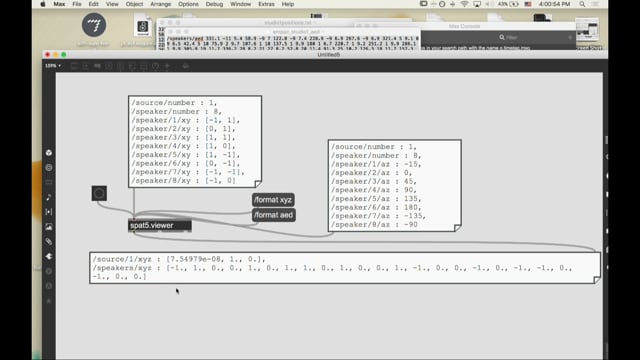Open the audio note icon in left sidebar

coord(49,197)
